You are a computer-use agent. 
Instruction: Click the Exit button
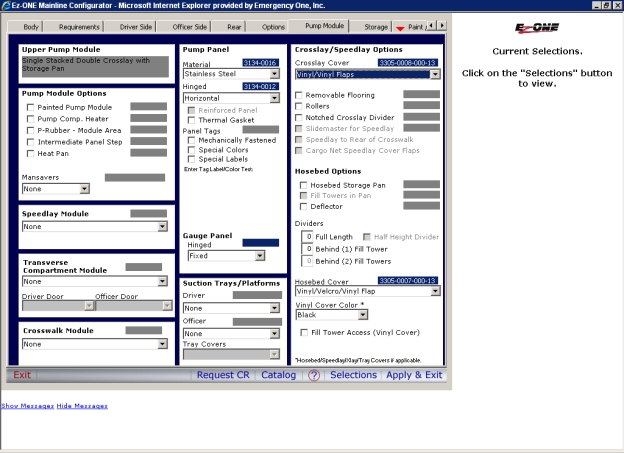click(22, 375)
